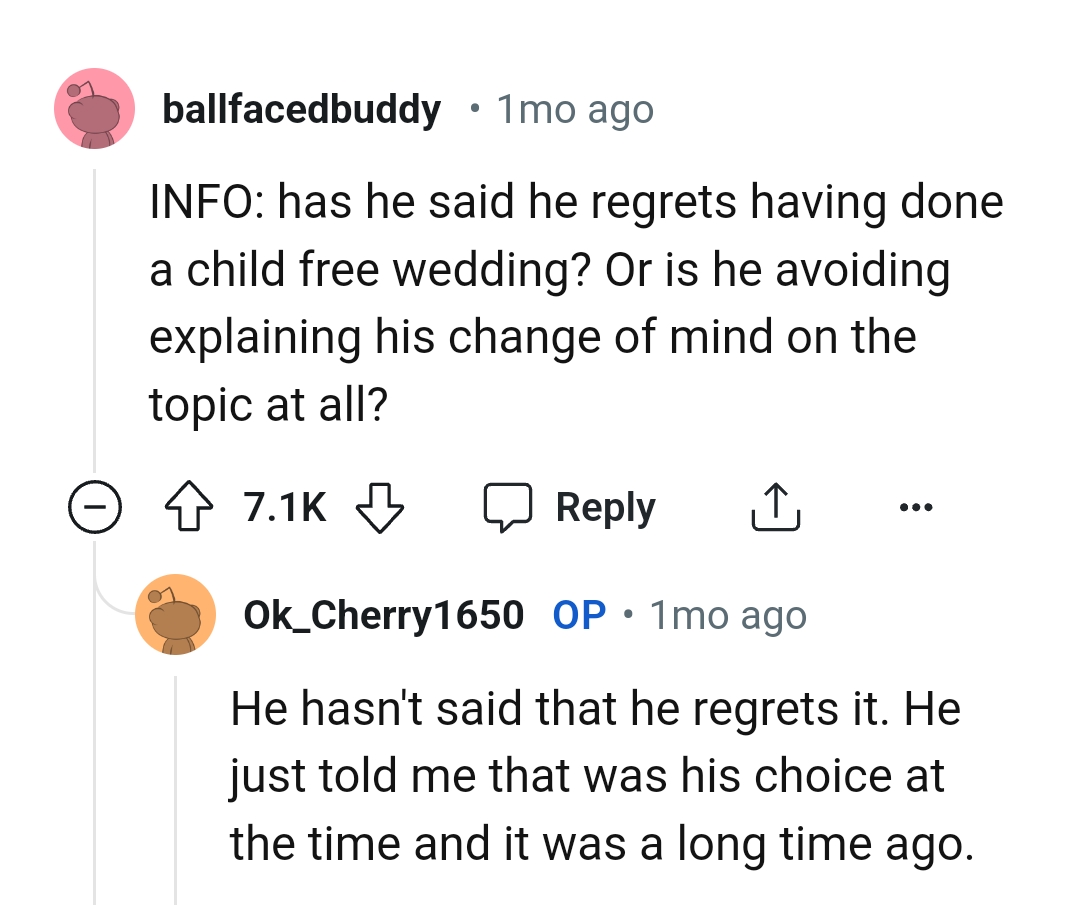1080x905 pixels.
Task: Open Ok_Cherry1650's profile via username
Action: 384,615
